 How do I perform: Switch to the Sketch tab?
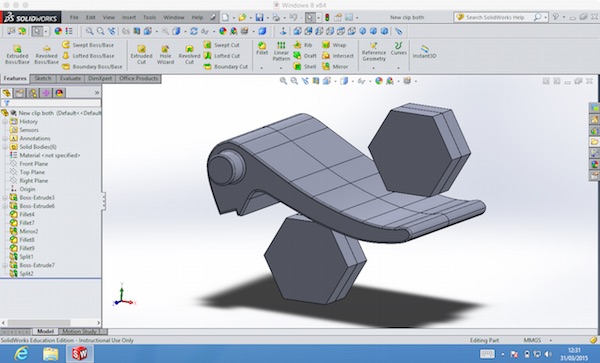(43, 78)
